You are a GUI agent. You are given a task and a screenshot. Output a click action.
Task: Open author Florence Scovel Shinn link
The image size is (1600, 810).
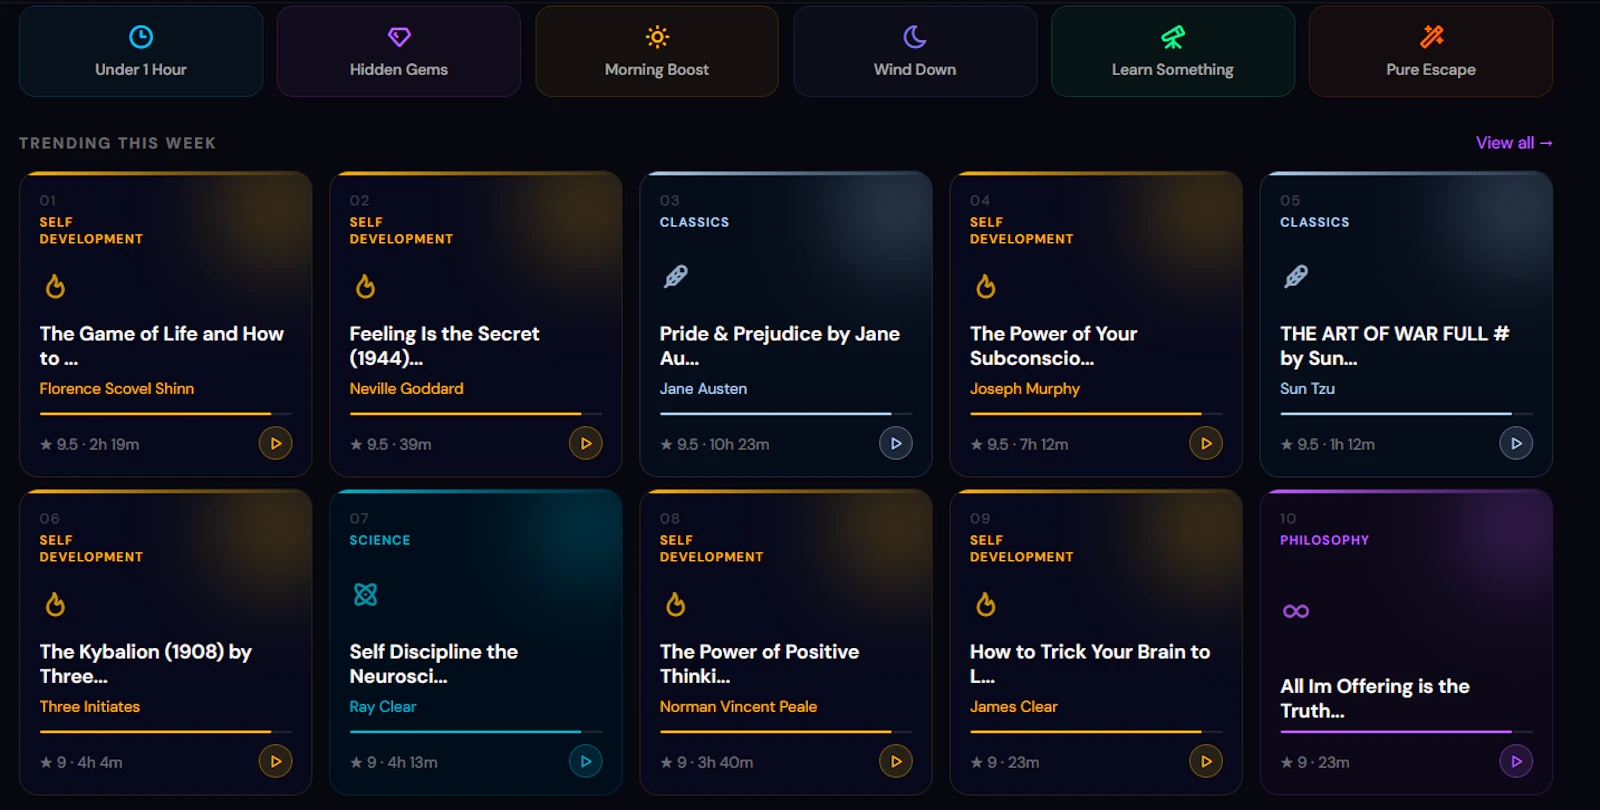(x=117, y=388)
